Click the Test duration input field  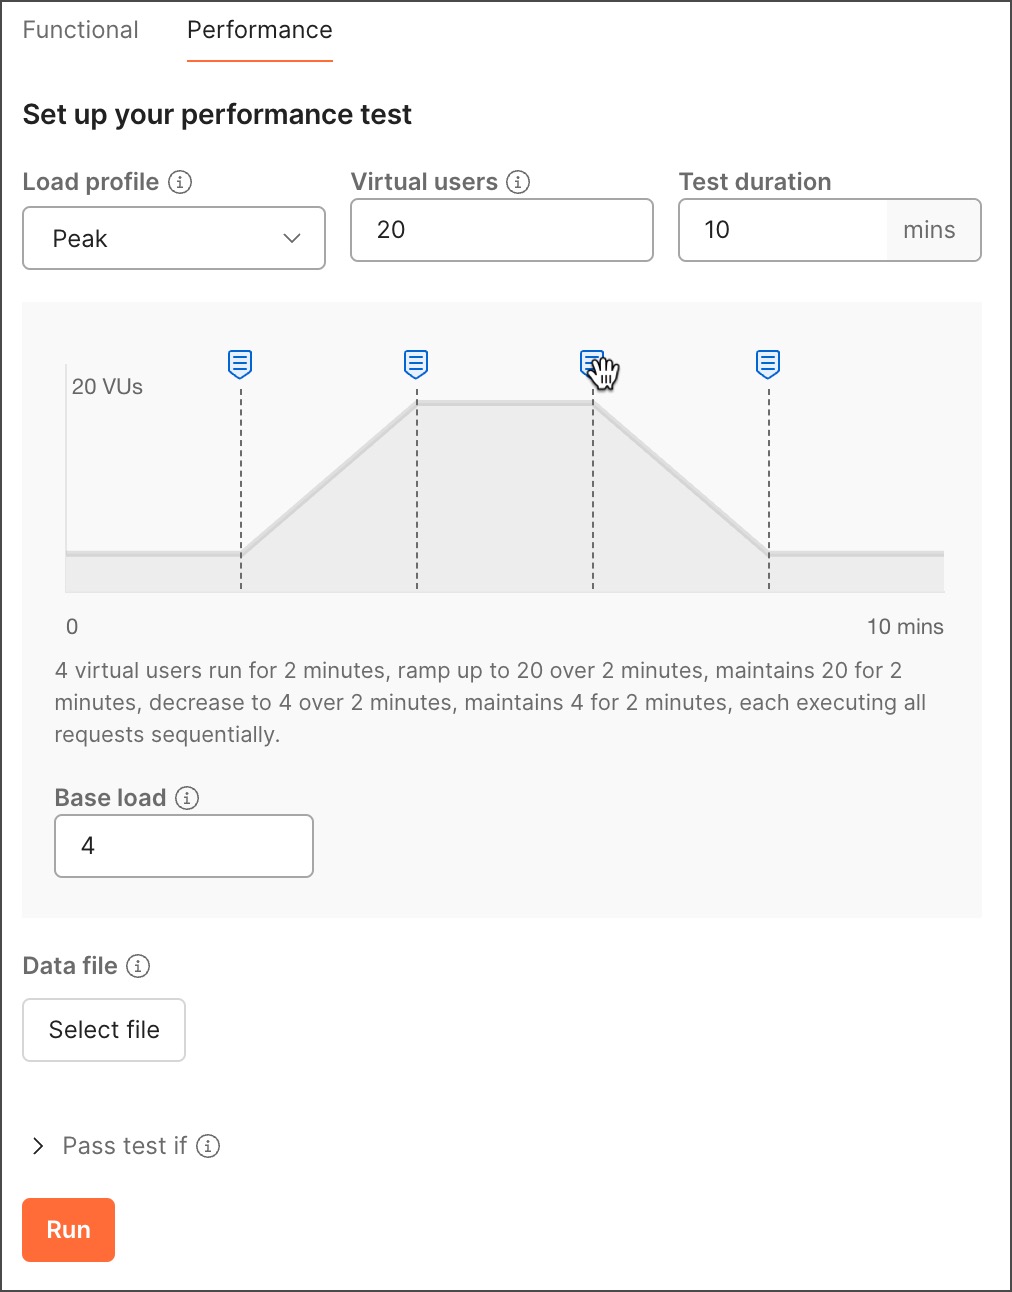click(x=782, y=230)
